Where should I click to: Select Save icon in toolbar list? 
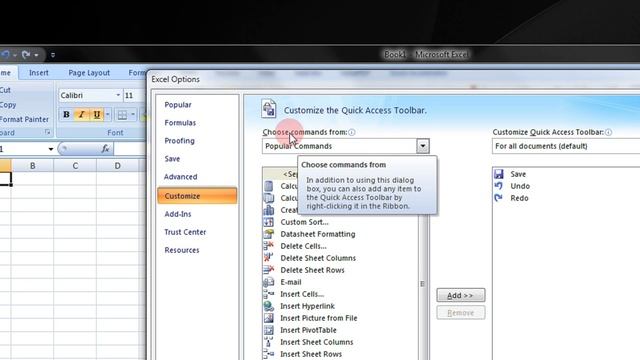499,174
